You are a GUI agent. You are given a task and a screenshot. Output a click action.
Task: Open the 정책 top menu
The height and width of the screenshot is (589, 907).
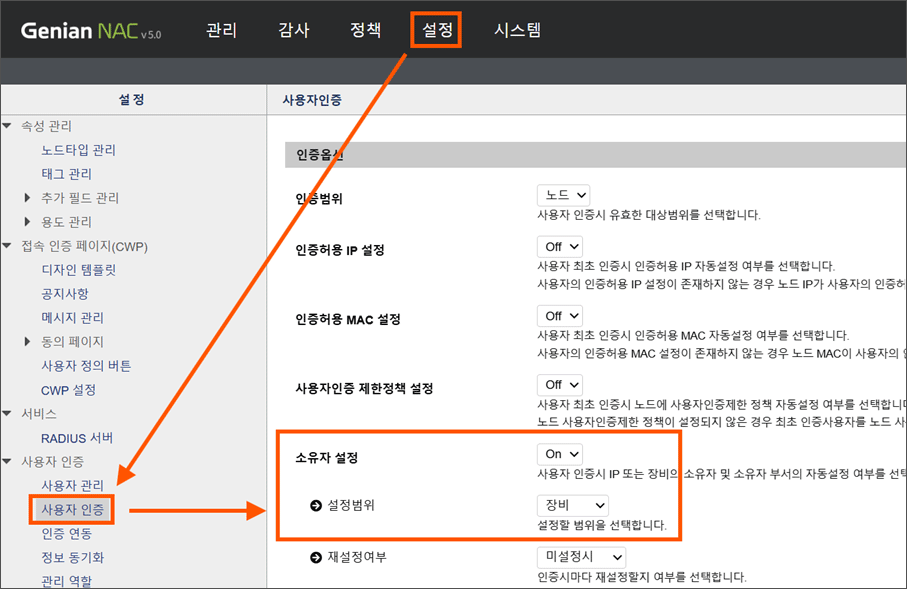365,30
